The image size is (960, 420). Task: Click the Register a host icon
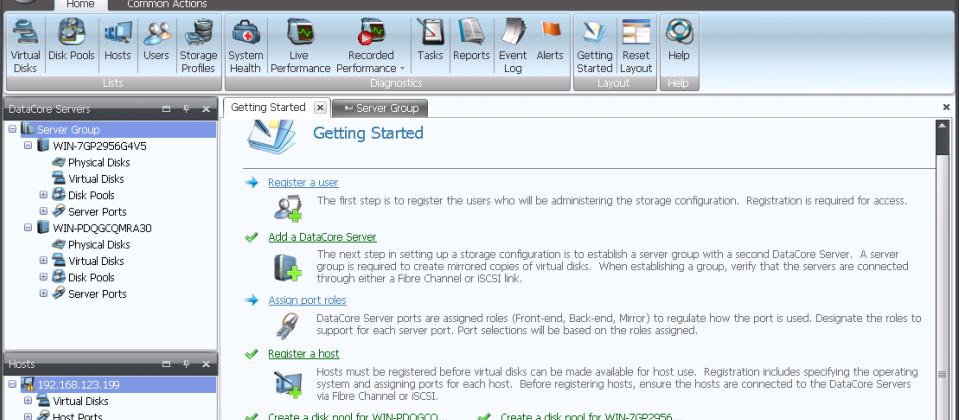pyautogui.click(x=288, y=384)
